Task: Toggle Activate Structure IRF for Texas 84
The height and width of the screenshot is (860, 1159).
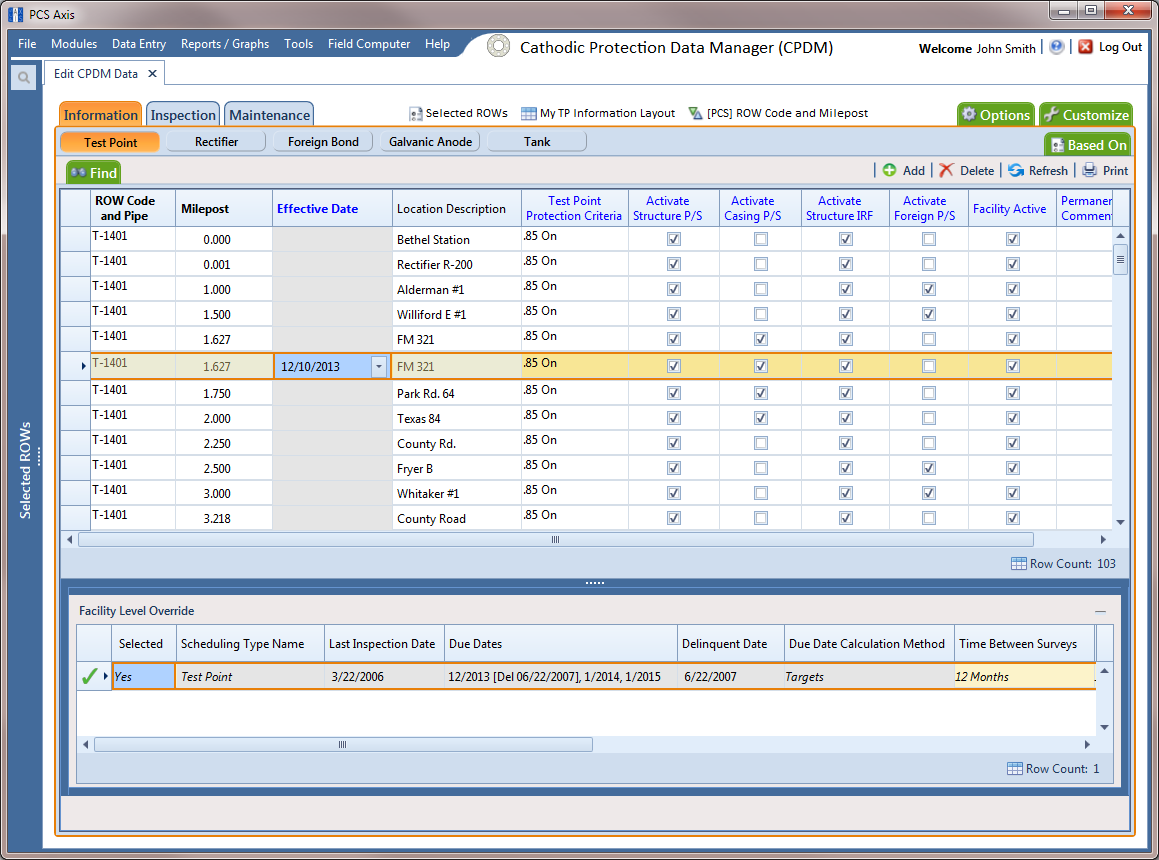Action: point(846,419)
